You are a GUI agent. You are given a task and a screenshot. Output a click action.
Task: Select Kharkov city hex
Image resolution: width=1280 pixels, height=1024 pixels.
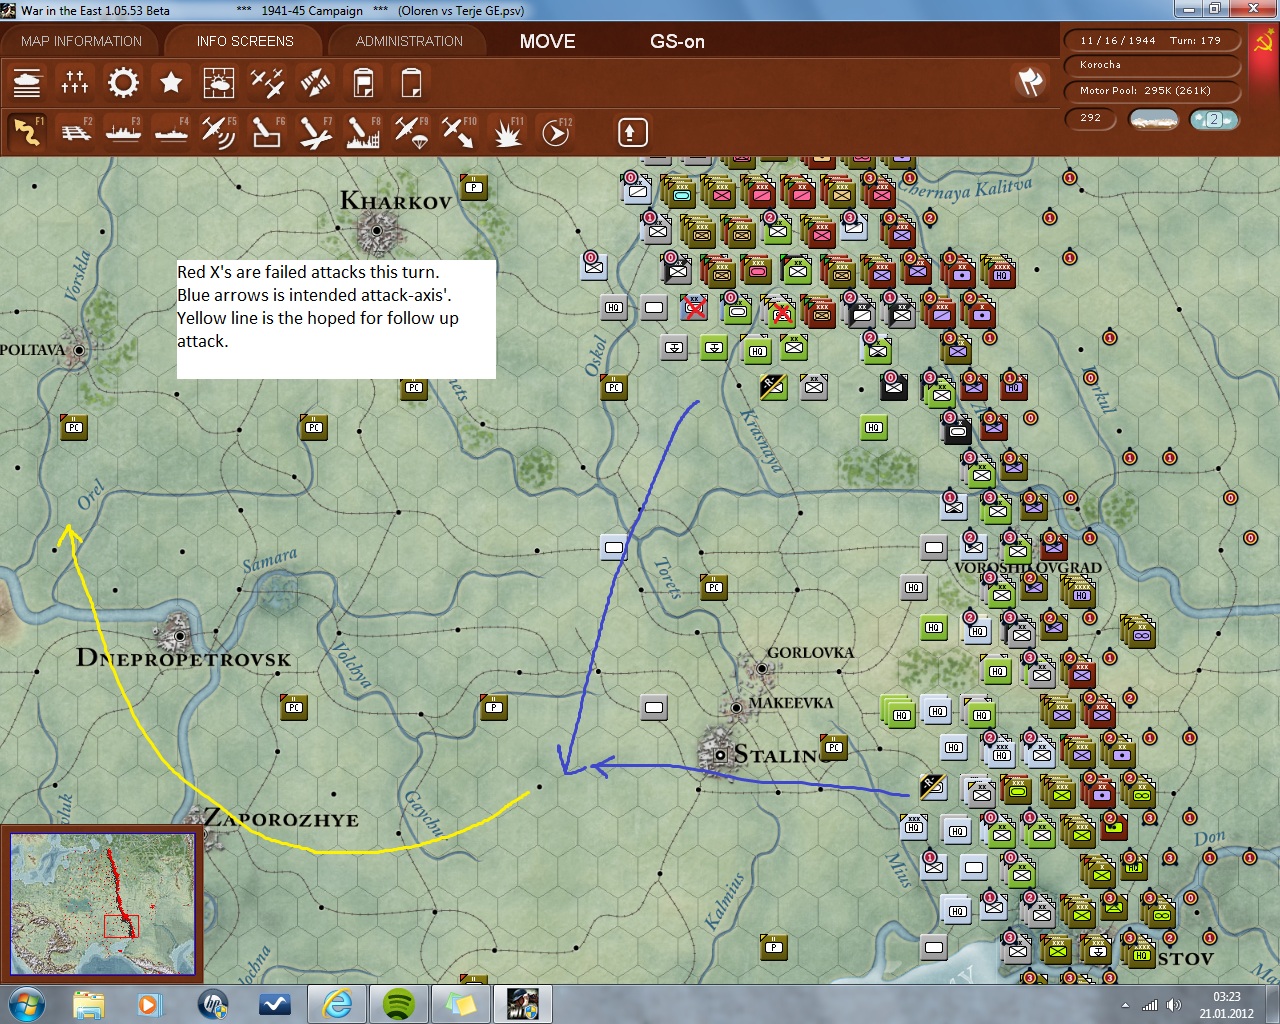[377, 231]
